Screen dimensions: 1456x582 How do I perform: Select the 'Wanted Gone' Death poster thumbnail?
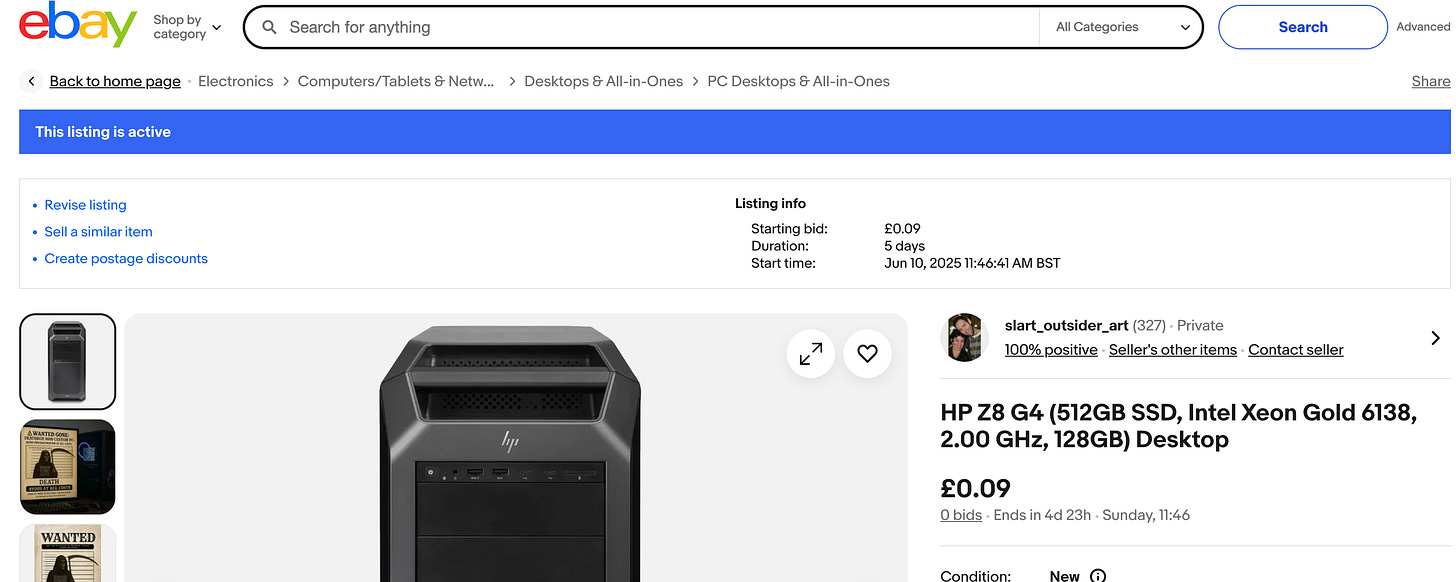point(68,467)
